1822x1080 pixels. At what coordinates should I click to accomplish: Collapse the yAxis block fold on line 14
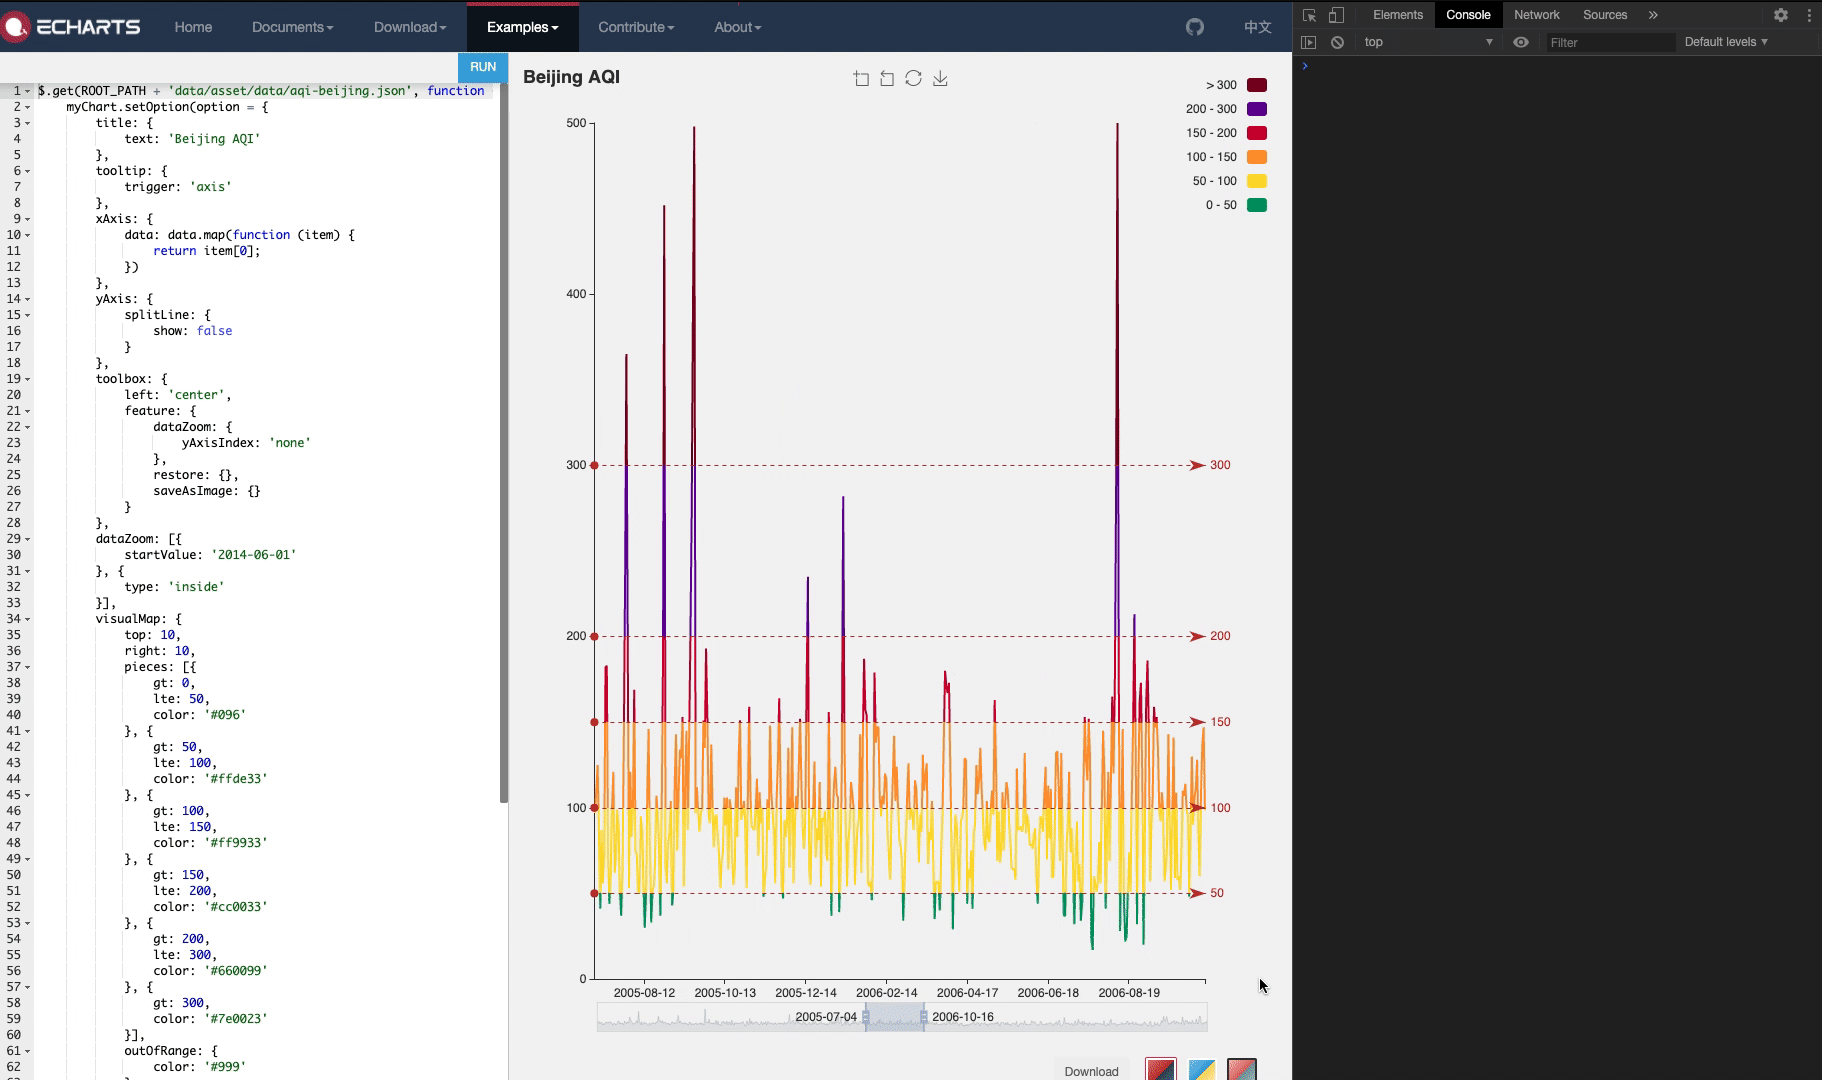[x=28, y=299]
